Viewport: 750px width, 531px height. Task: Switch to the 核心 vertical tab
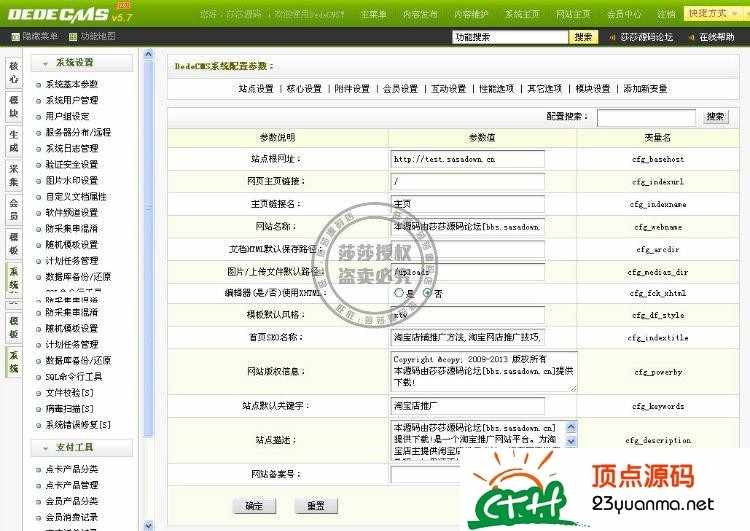(x=13, y=73)
